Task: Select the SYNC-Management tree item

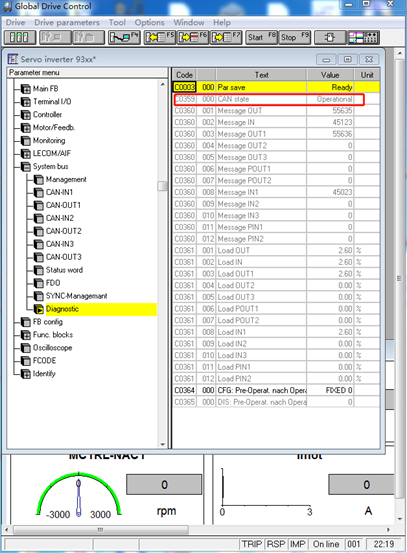Action: pos(77,296)
